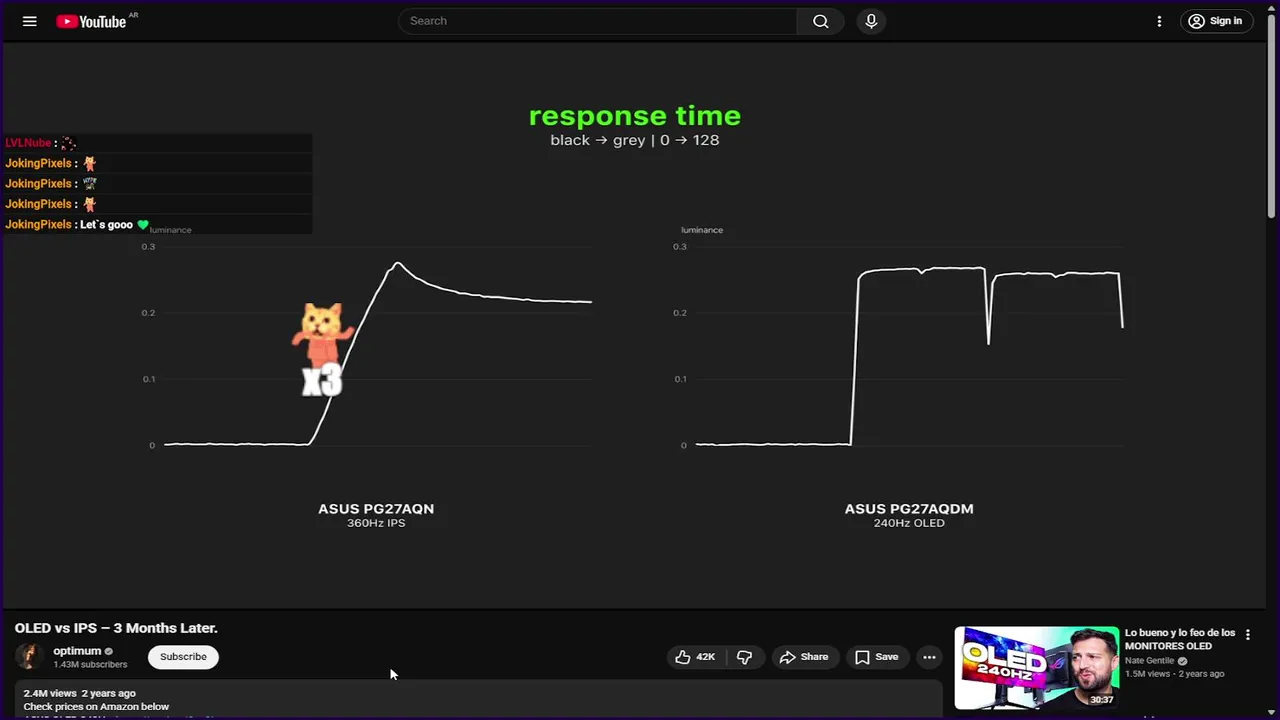This screenshot has width=1280, height=720.
Task: Save the video to a playlist
Action: click(876, 657)
